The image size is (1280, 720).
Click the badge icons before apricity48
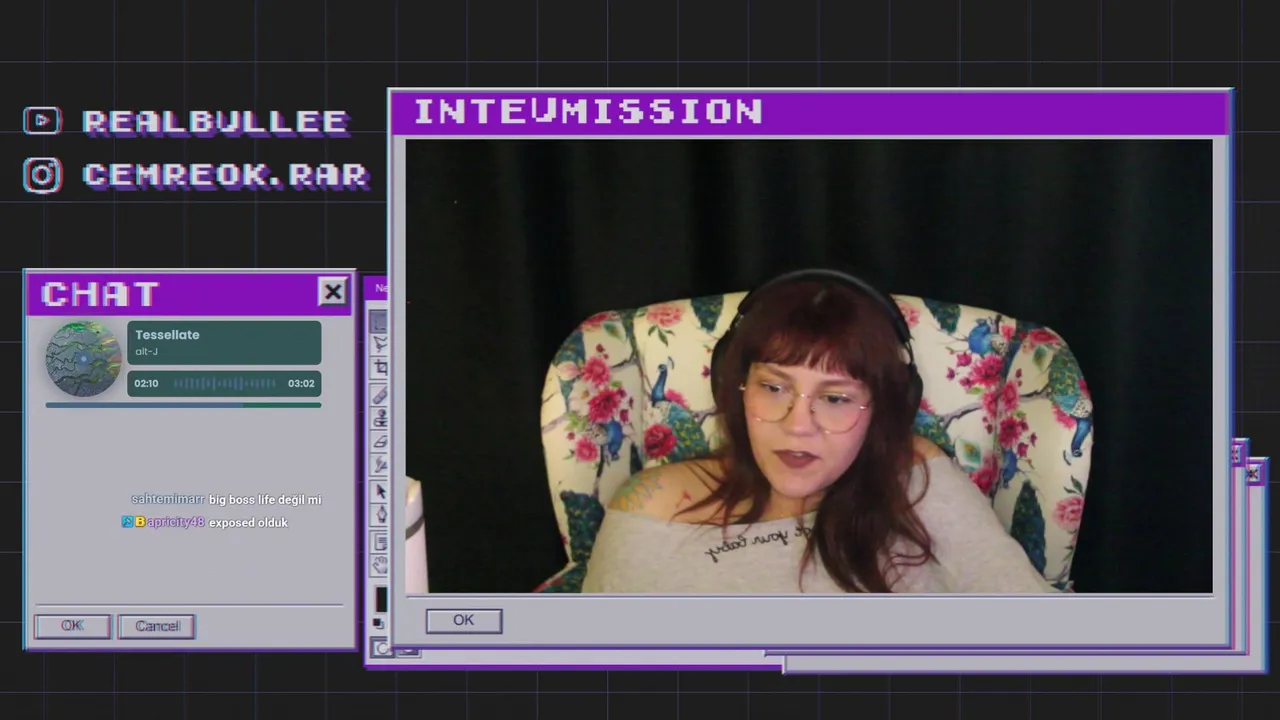134,522
